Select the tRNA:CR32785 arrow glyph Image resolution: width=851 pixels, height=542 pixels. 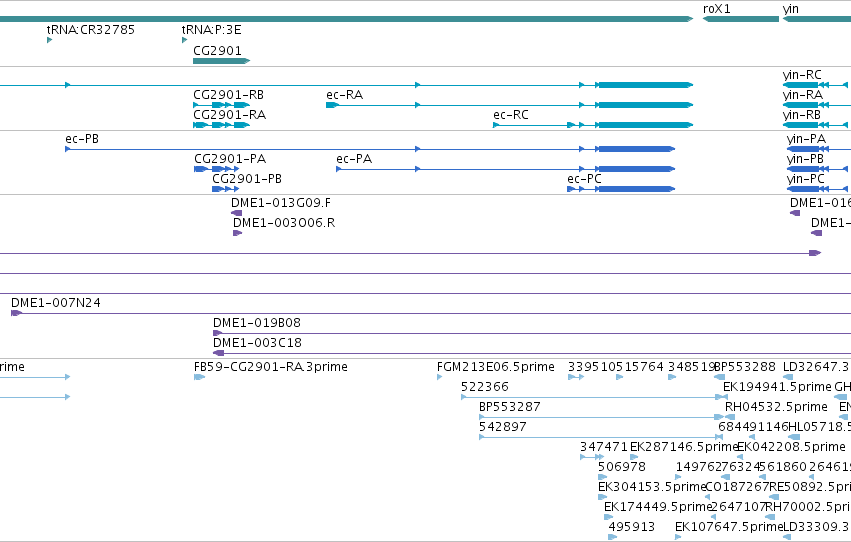49,40
